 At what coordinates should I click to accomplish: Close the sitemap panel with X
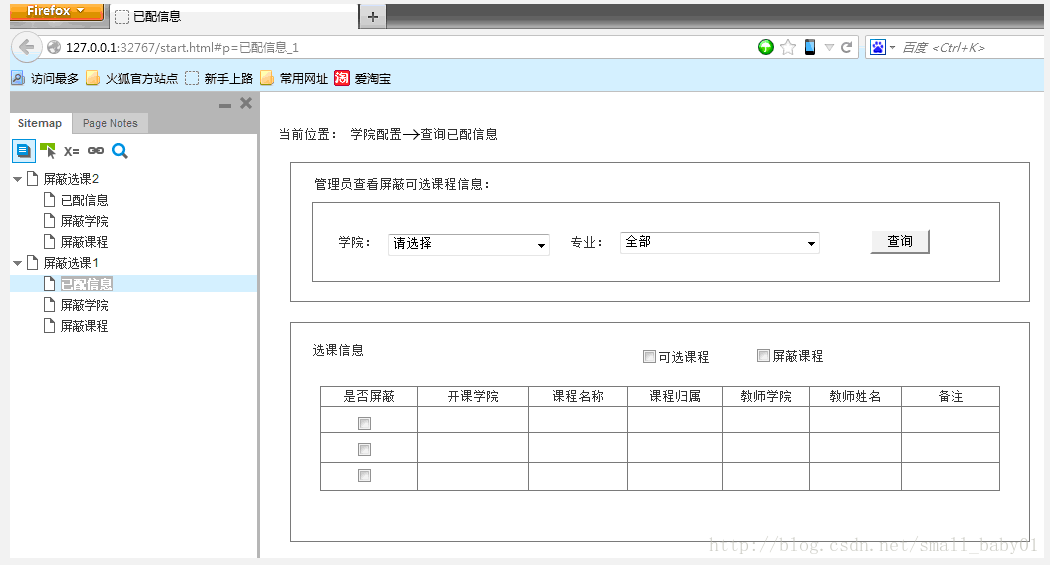(246, 103)
